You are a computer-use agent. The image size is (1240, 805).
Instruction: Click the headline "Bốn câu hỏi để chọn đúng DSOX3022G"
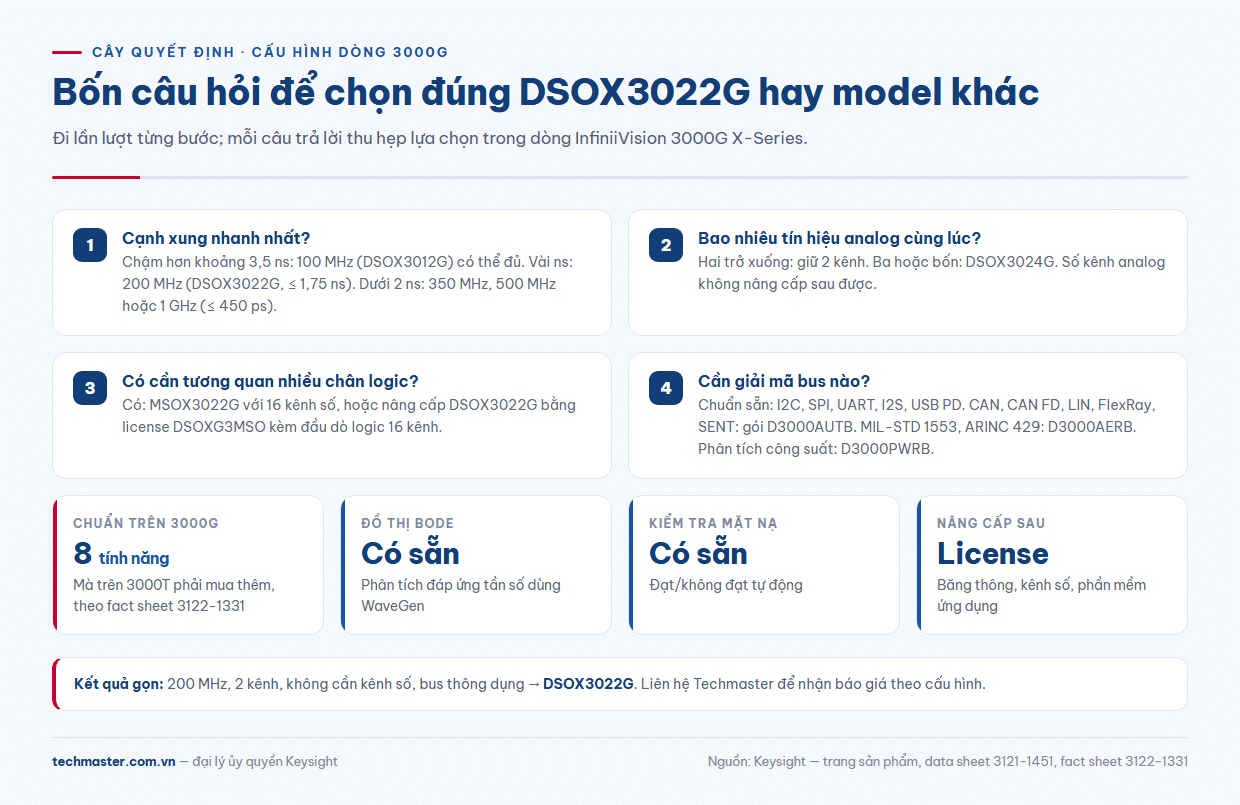tap(546, 92)
